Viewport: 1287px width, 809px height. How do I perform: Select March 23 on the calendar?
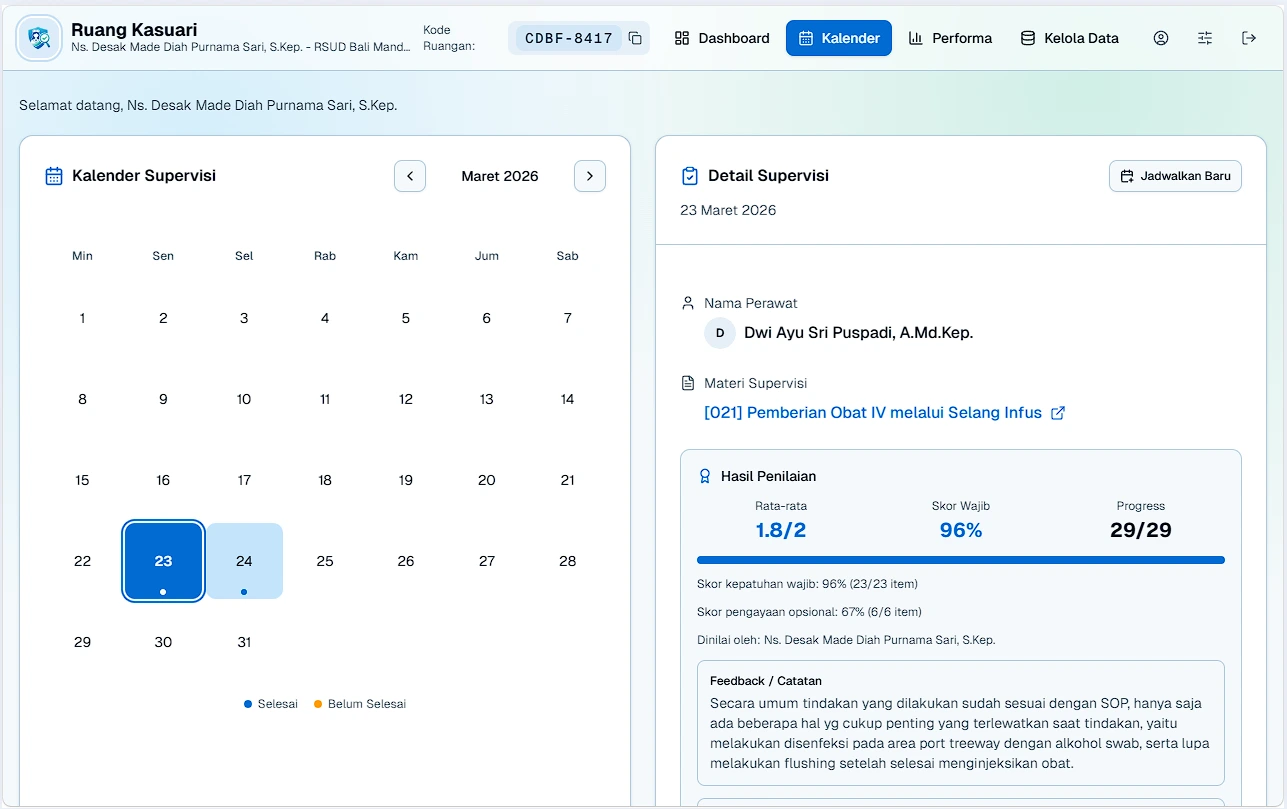point(163,561)
